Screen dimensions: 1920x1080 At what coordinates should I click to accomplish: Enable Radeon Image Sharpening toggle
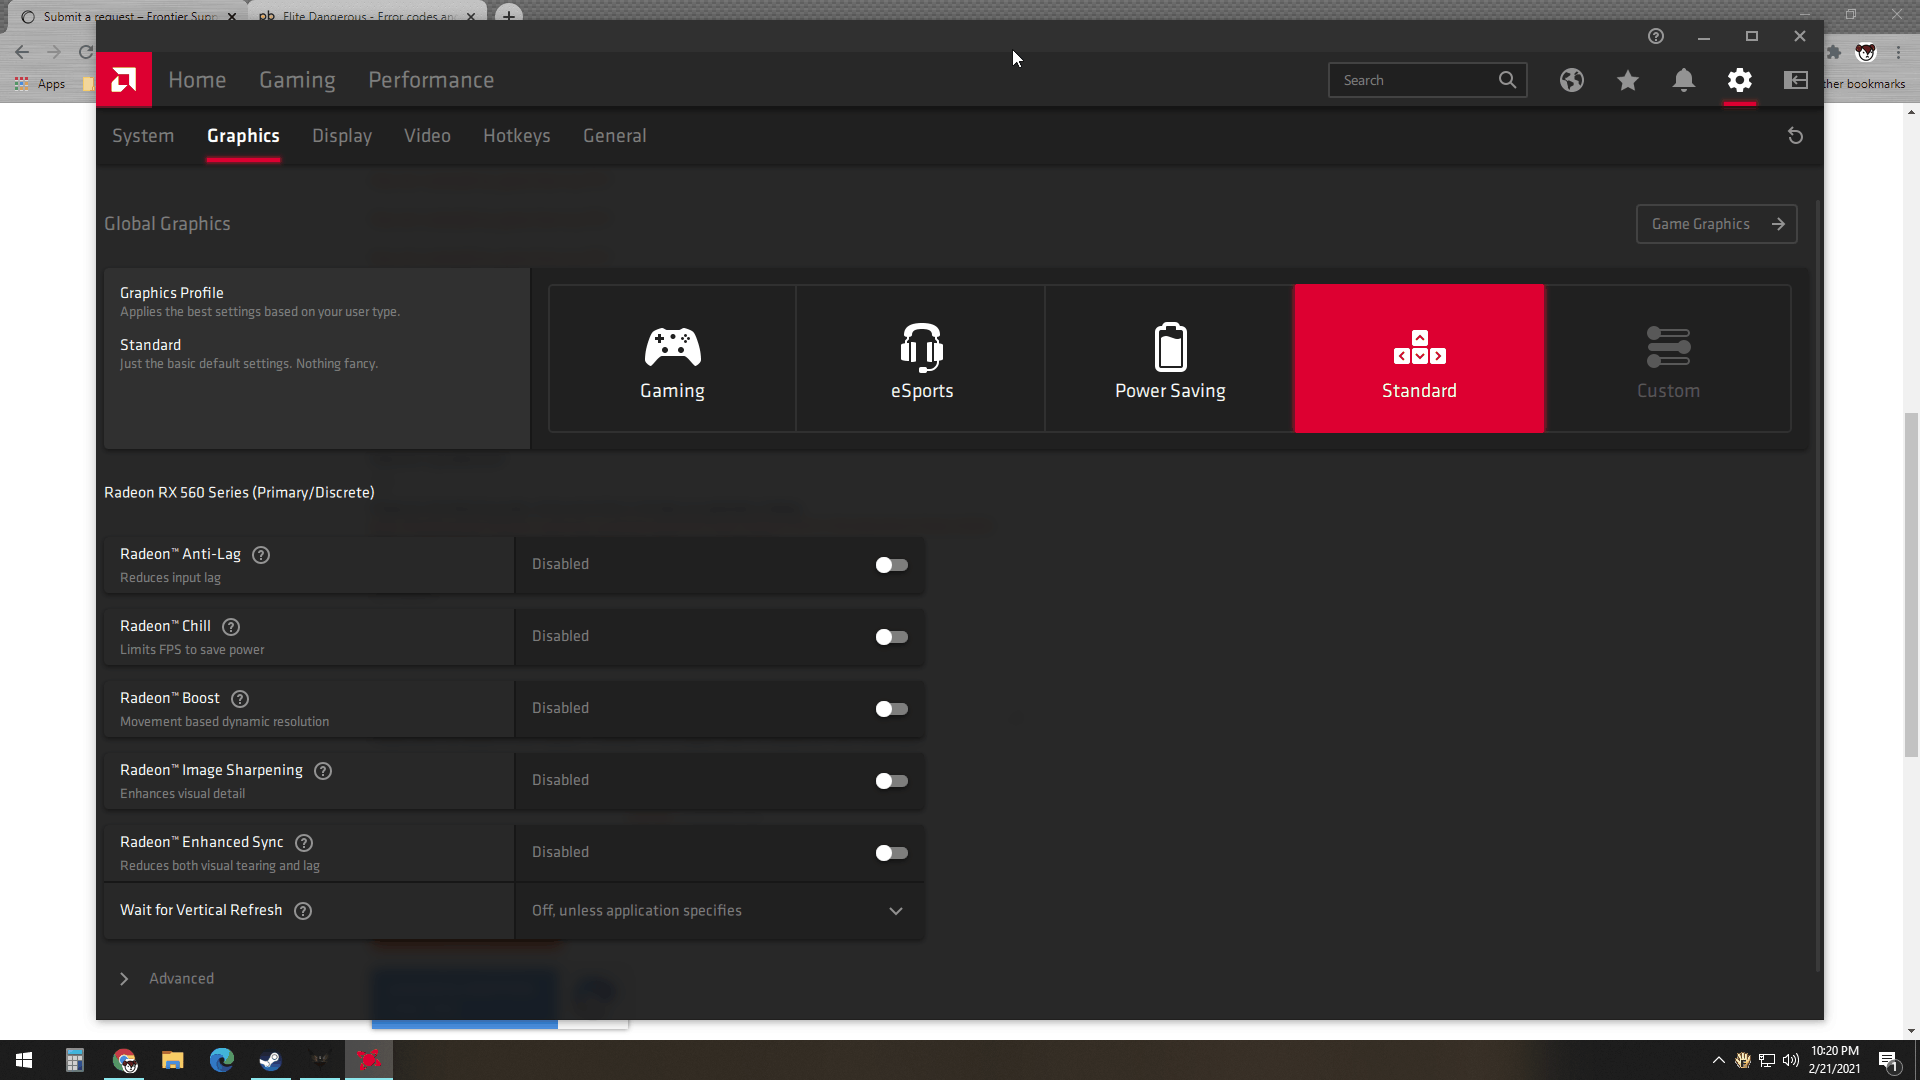[891, 781]
